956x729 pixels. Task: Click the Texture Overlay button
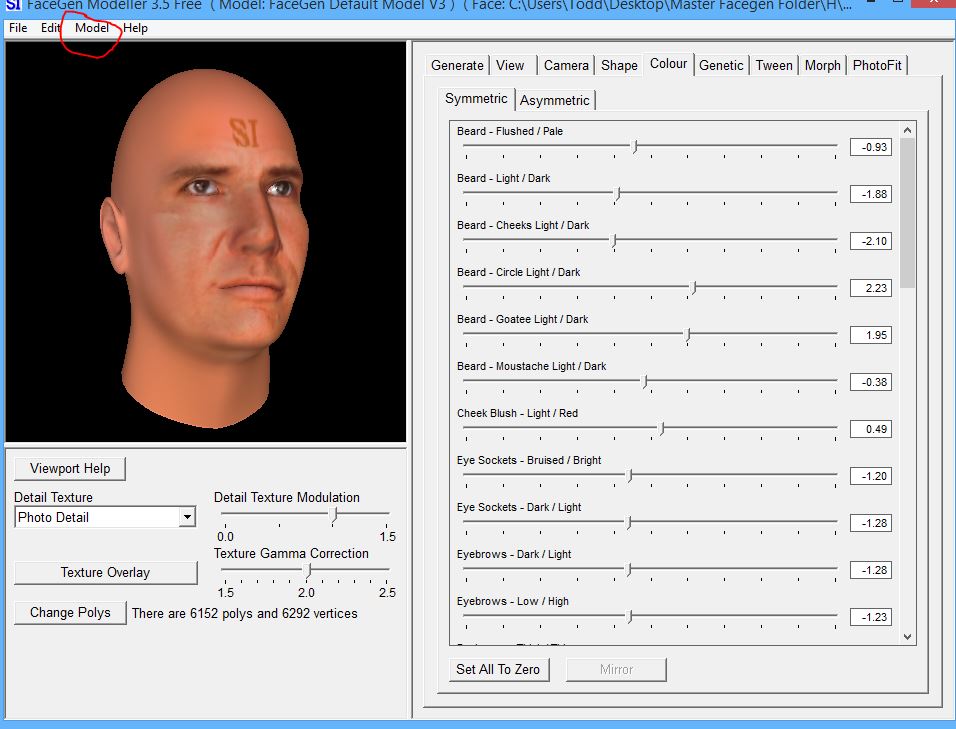click(105, 572)
